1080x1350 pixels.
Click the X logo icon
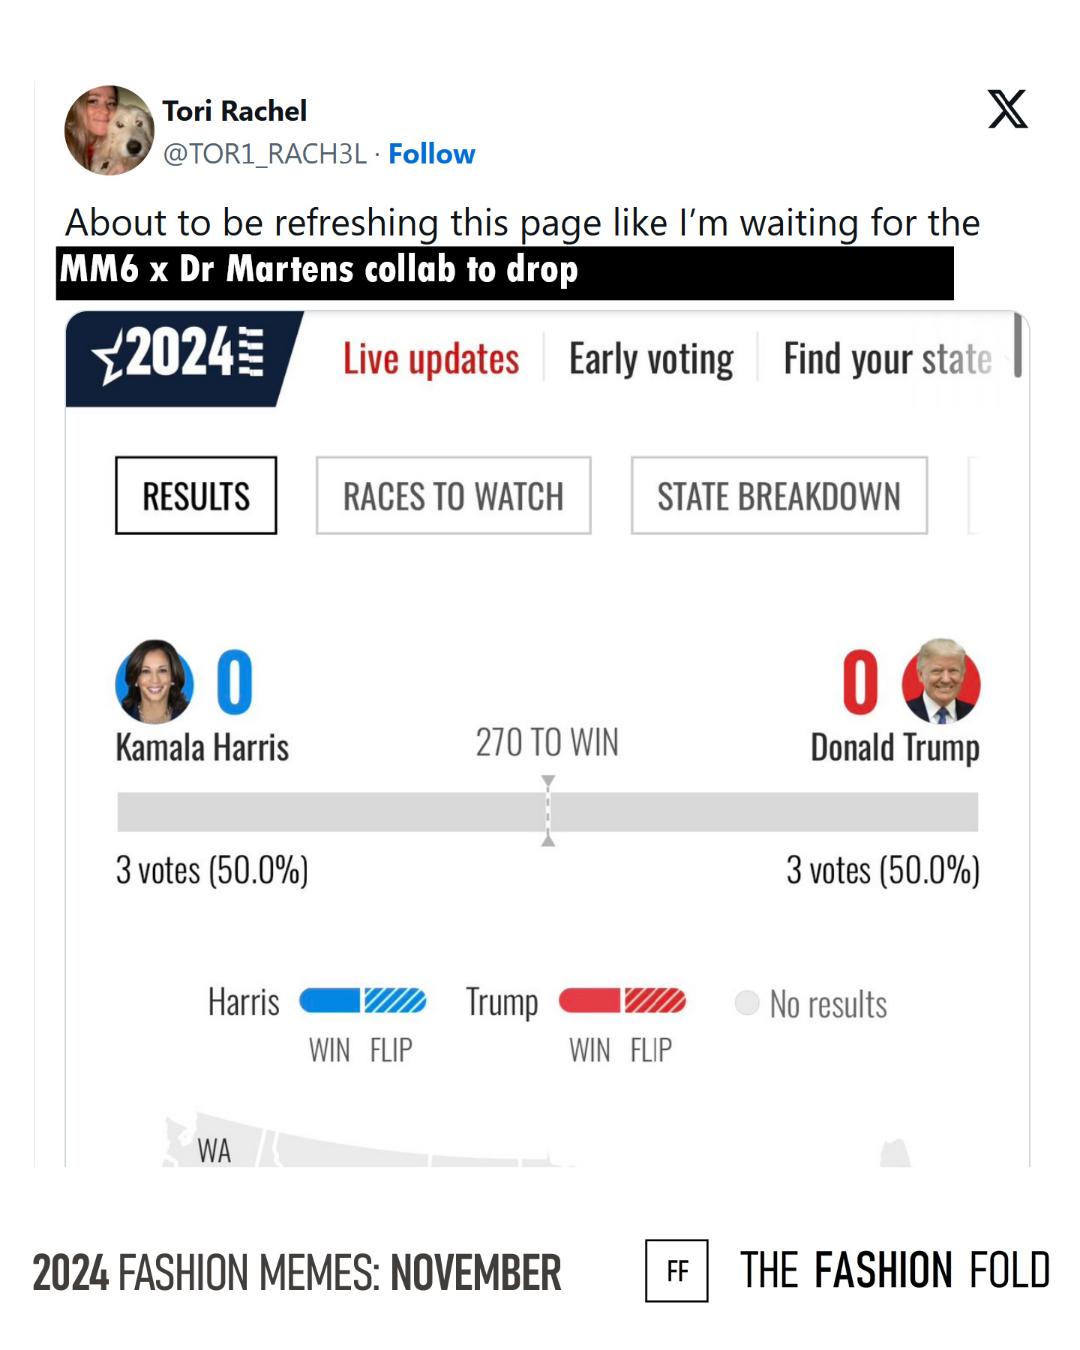[x=1007, y=109]
